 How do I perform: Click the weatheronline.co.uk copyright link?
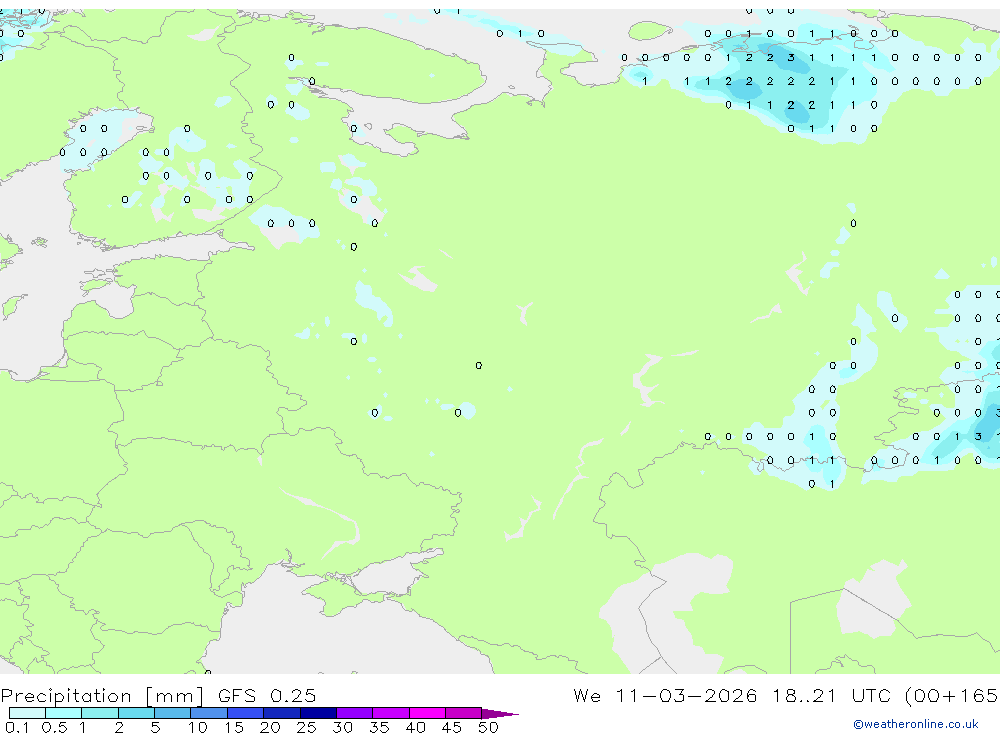point(915,724)
